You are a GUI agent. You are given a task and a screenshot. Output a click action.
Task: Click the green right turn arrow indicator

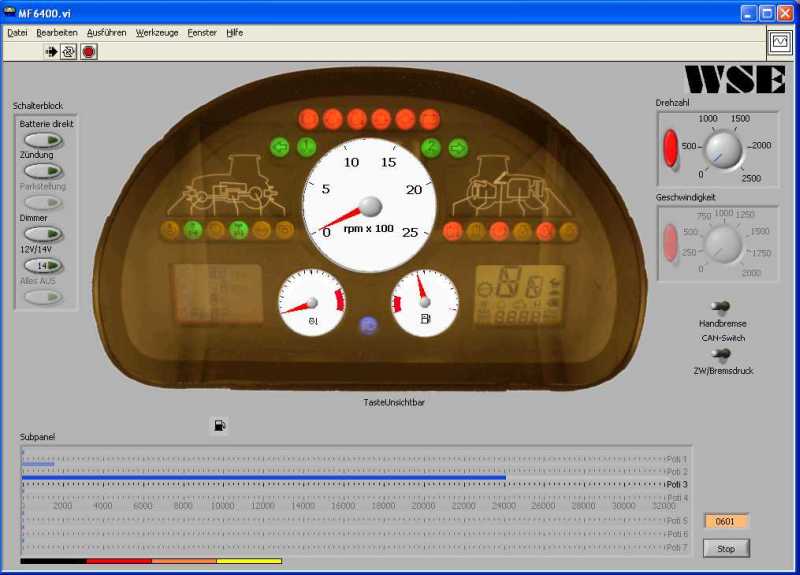coord(458,149)
